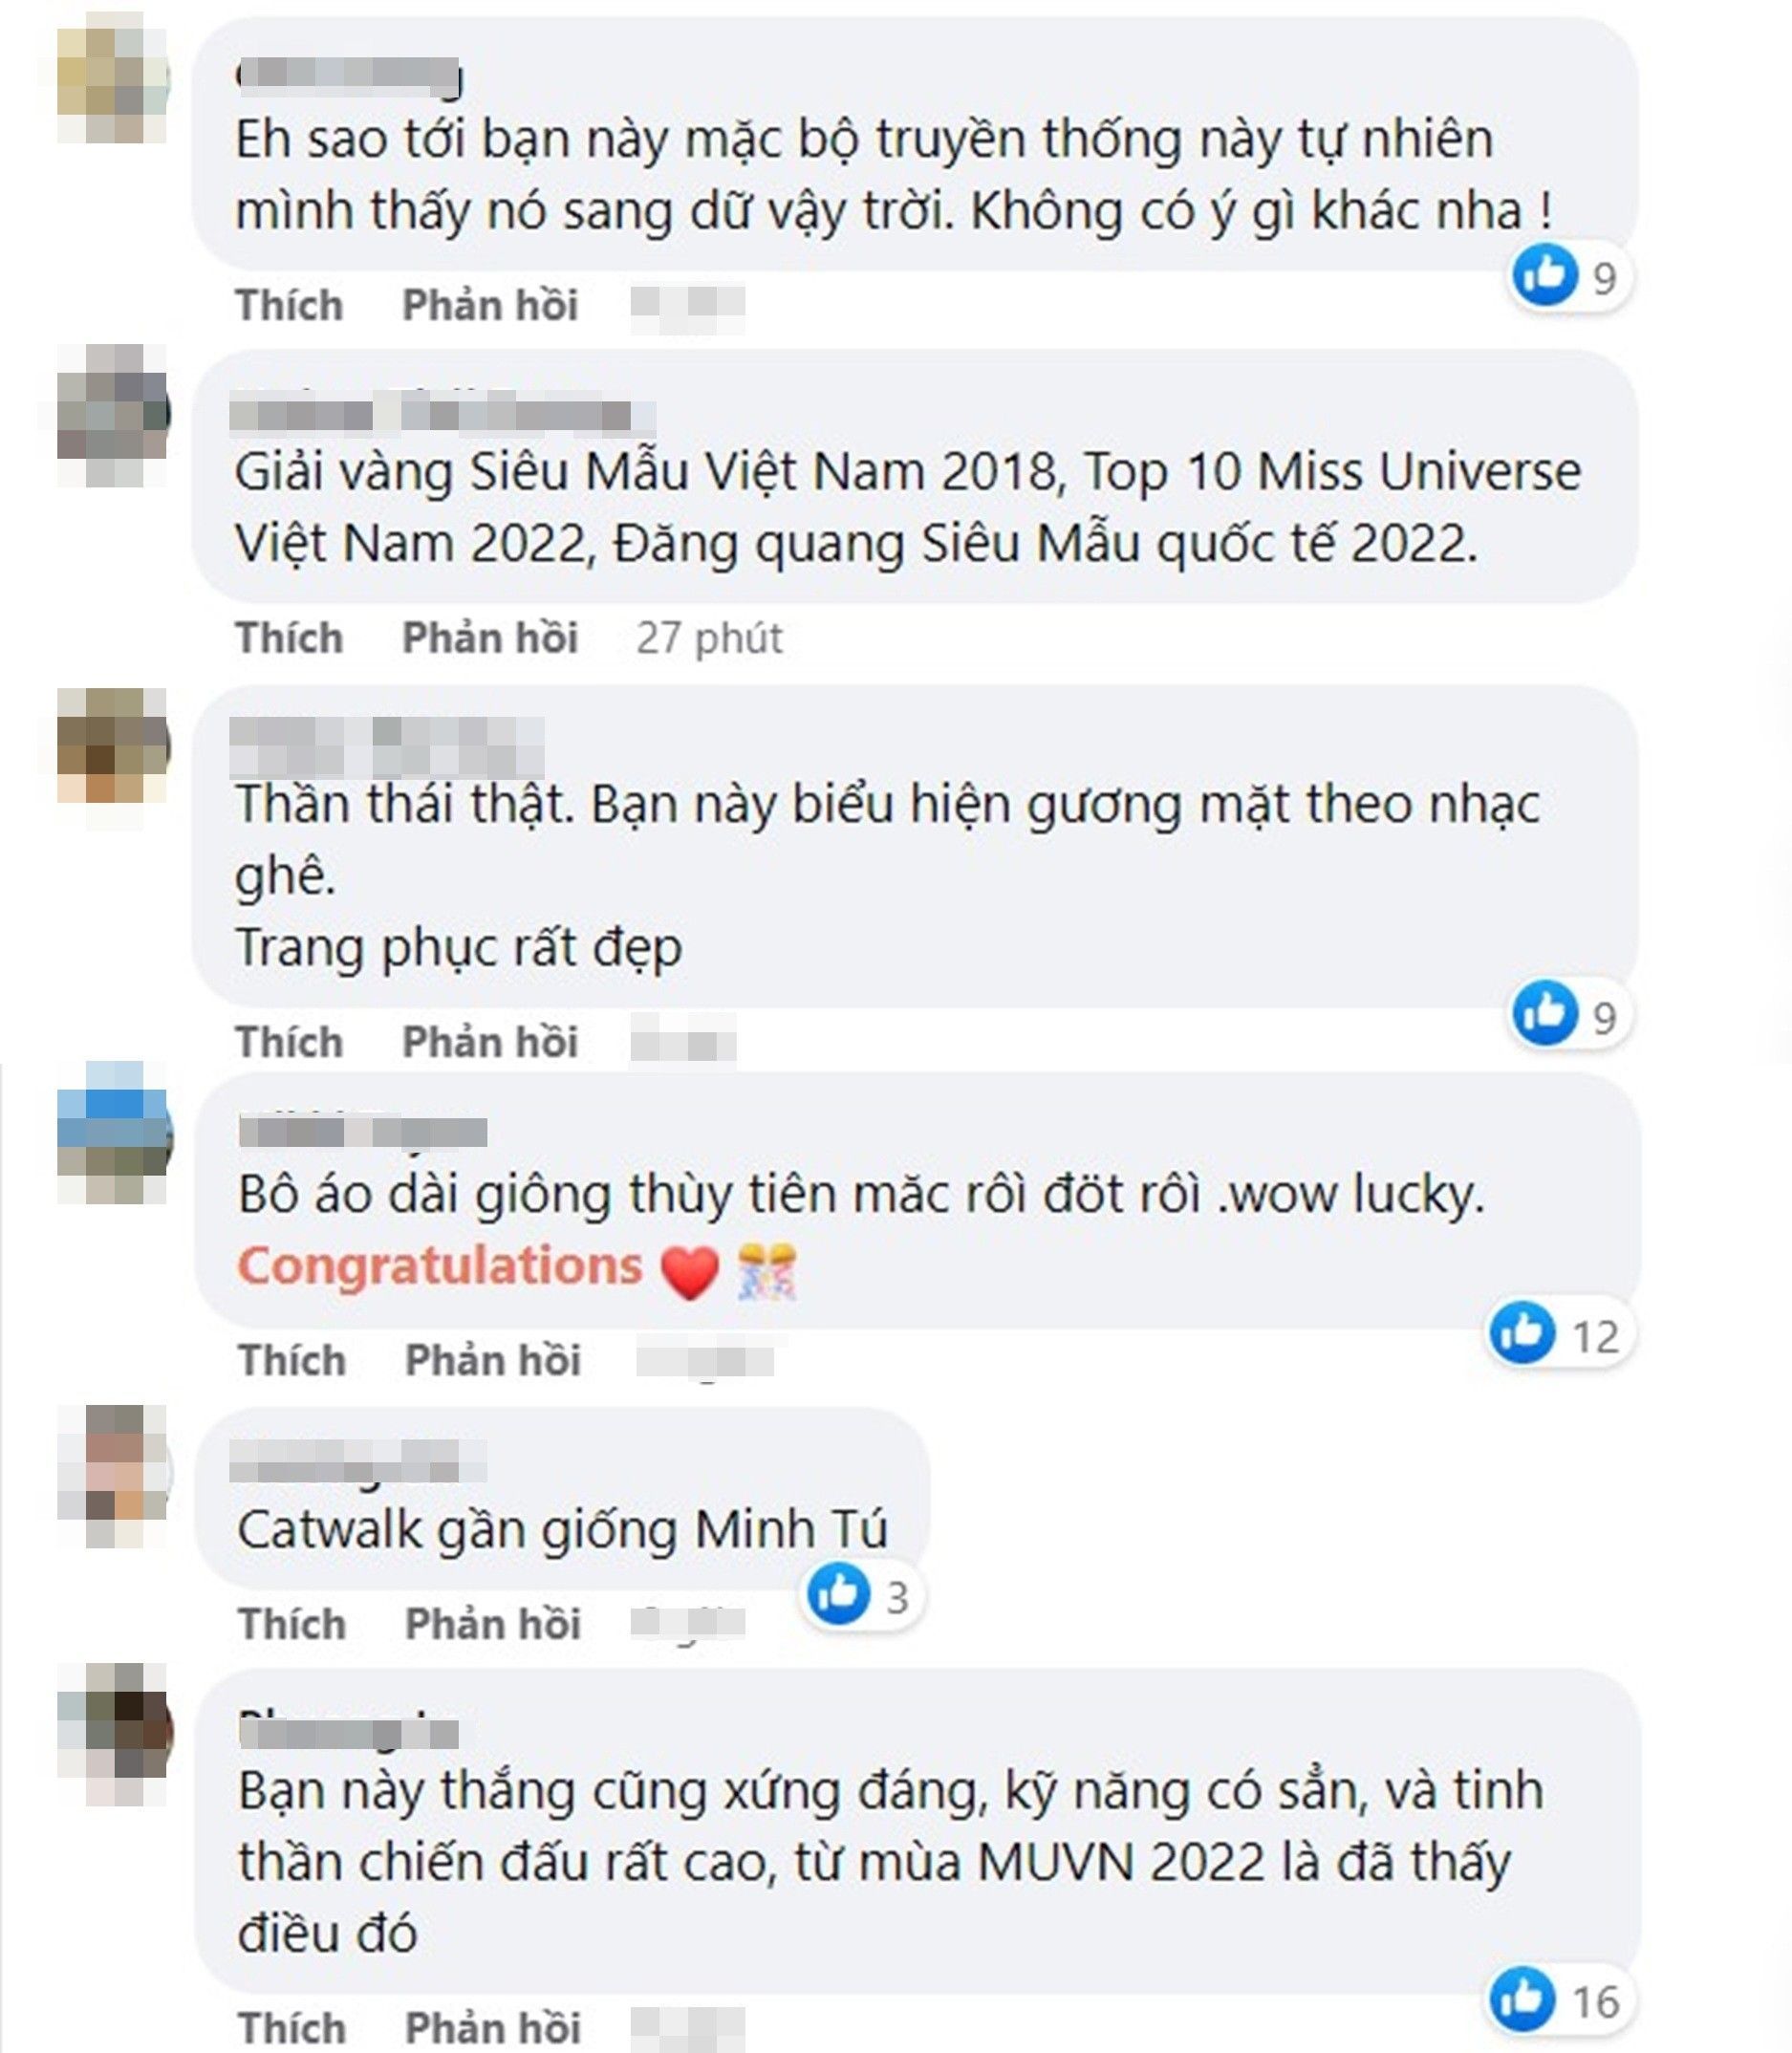Click the blurred author name above 'Thần thái thật'
This screenshot has height=2053, width=1792.
point(387,747)
